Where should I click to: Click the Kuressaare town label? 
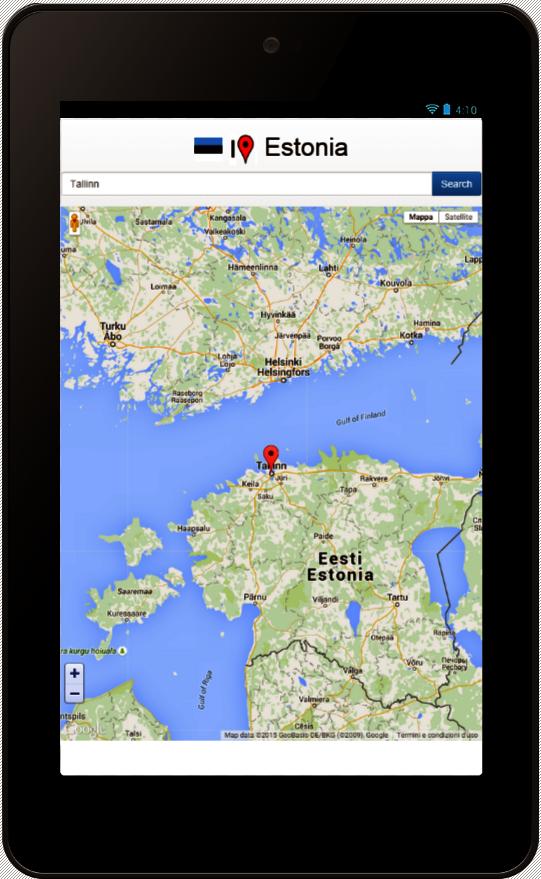click(127, 613)
